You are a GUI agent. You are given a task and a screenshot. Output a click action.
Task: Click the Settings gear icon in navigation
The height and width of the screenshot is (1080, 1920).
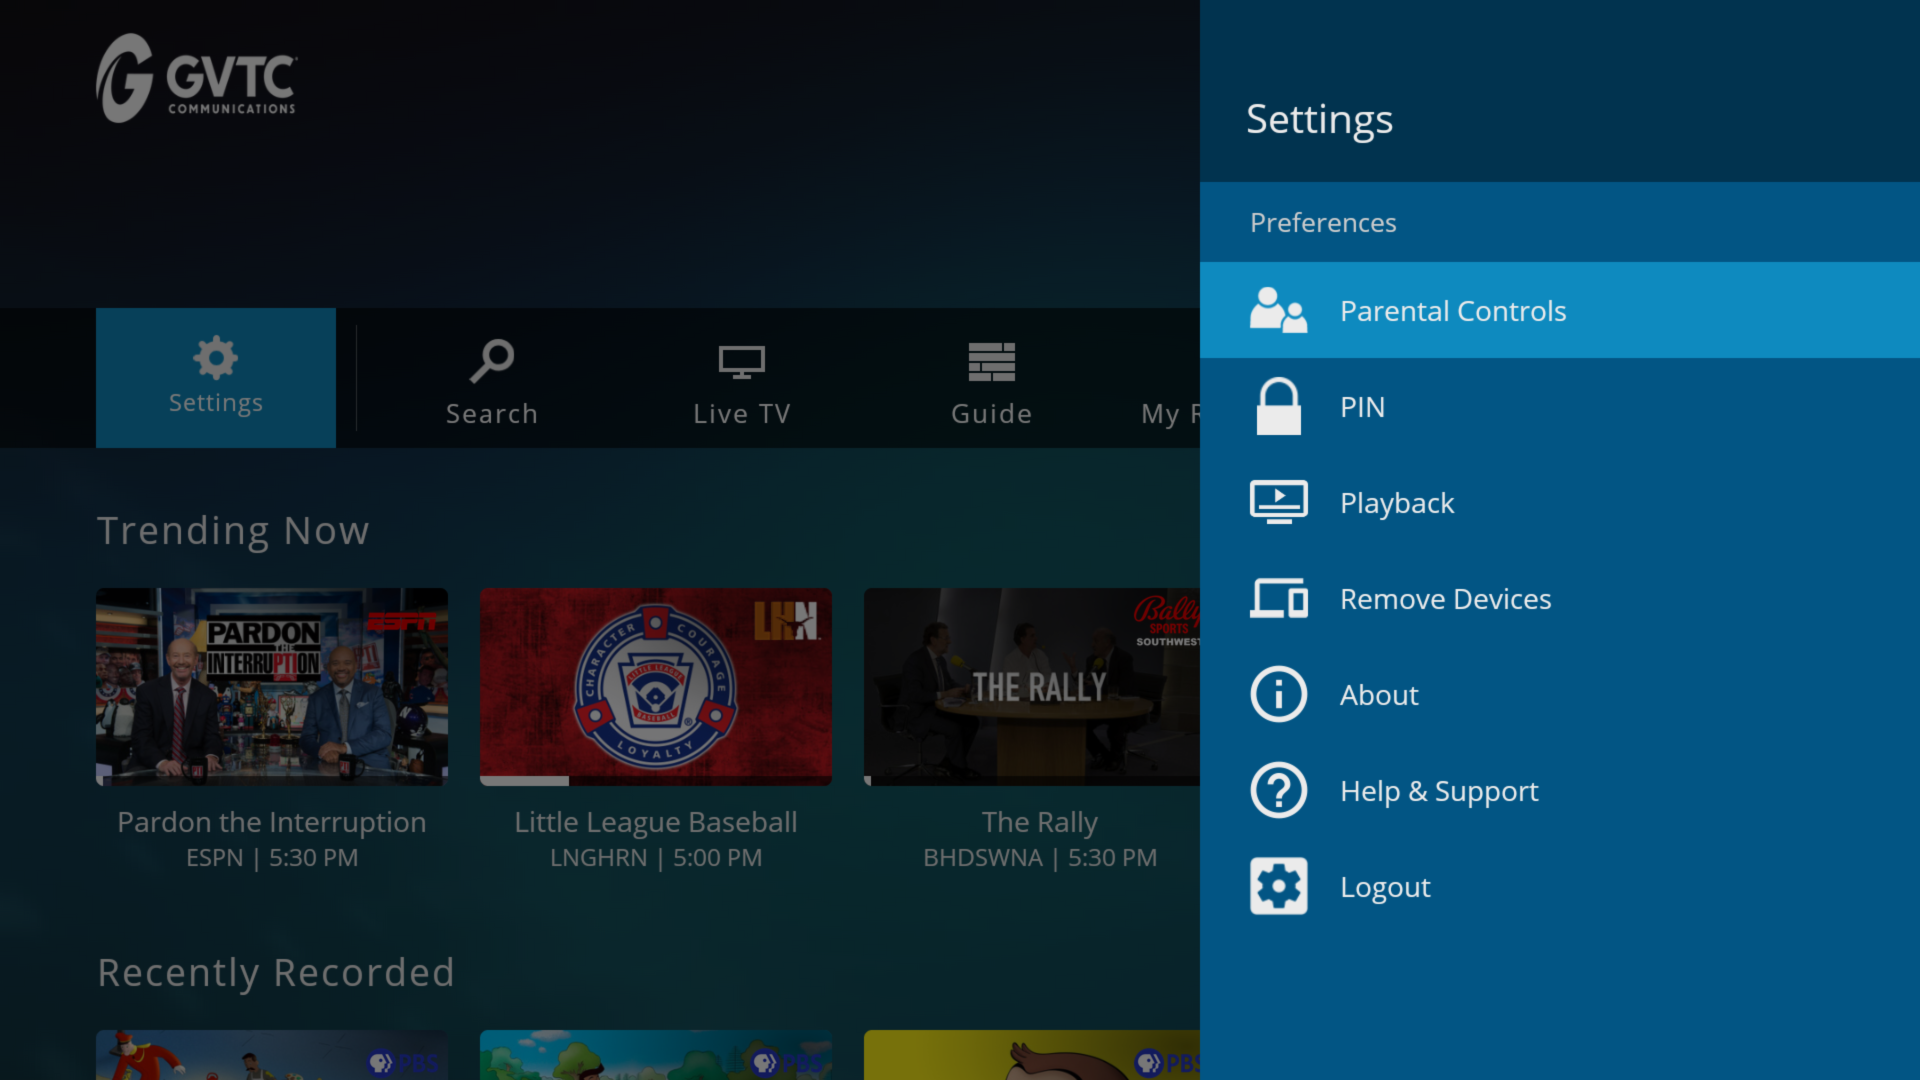click(x=215, y=356)
